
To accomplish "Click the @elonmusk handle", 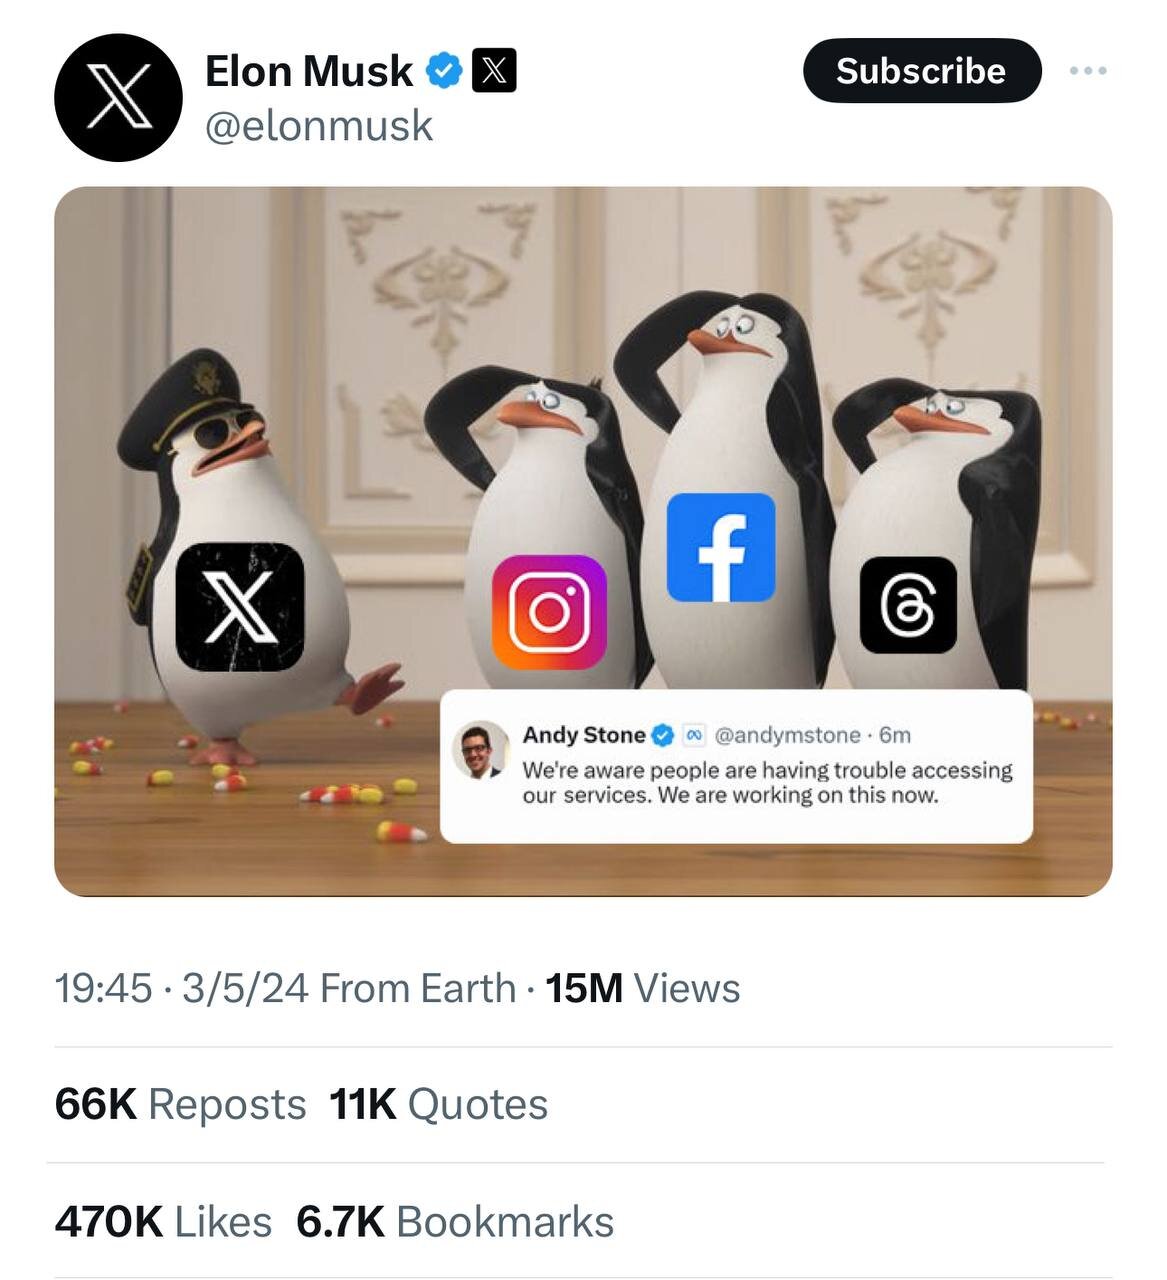I will coord(319,126).
